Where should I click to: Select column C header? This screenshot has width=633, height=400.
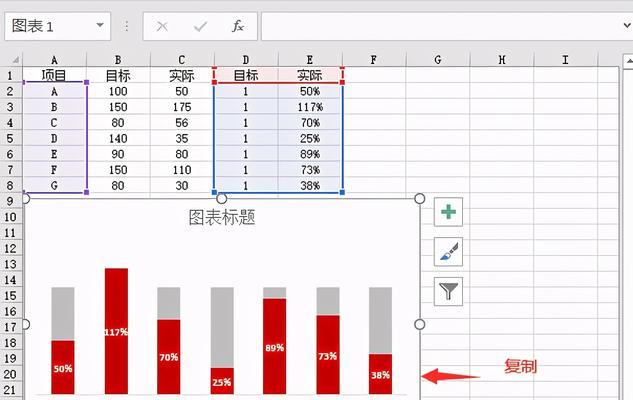182,60
